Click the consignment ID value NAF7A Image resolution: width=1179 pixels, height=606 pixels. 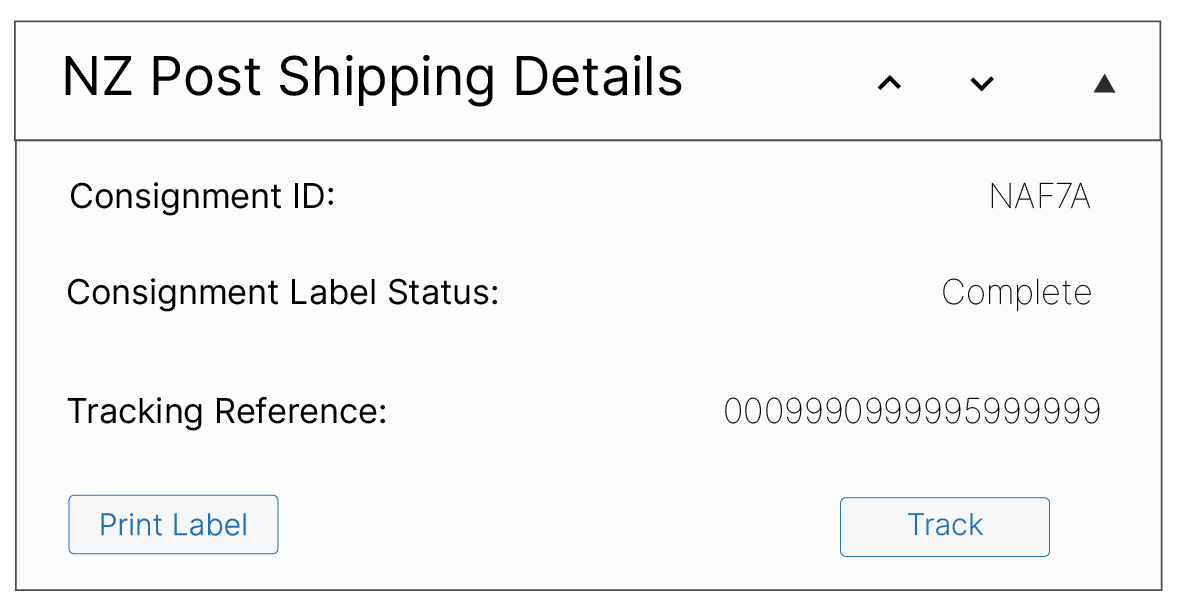point(1039,197)
